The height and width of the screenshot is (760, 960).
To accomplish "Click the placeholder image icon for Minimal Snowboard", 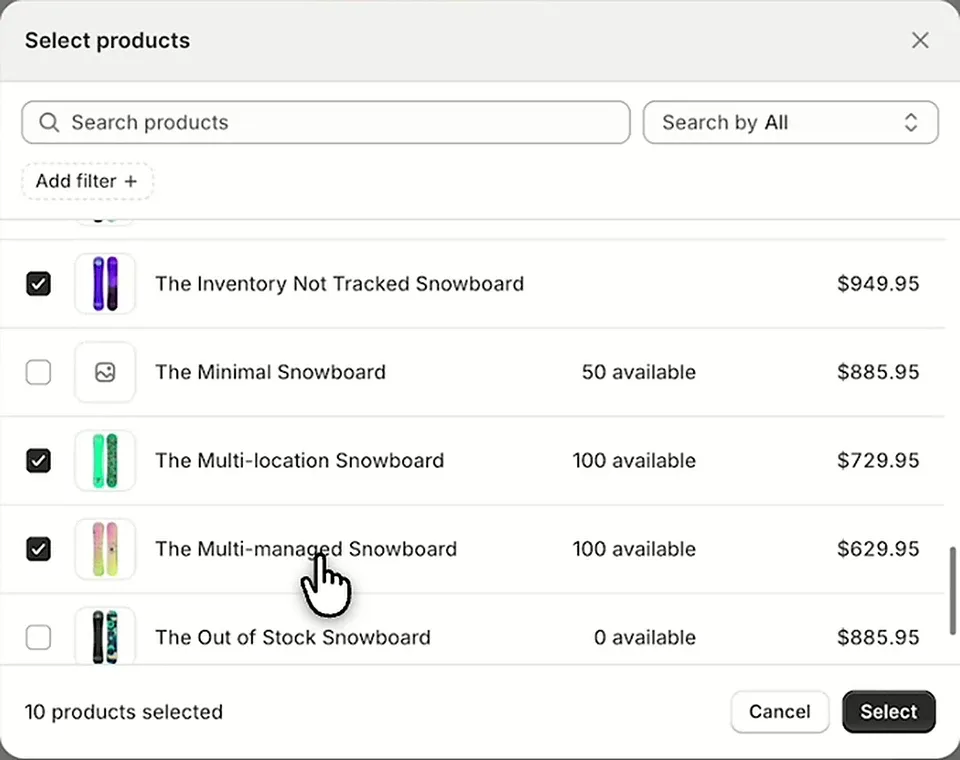I will pyautogui.click(x=105, y=372).
